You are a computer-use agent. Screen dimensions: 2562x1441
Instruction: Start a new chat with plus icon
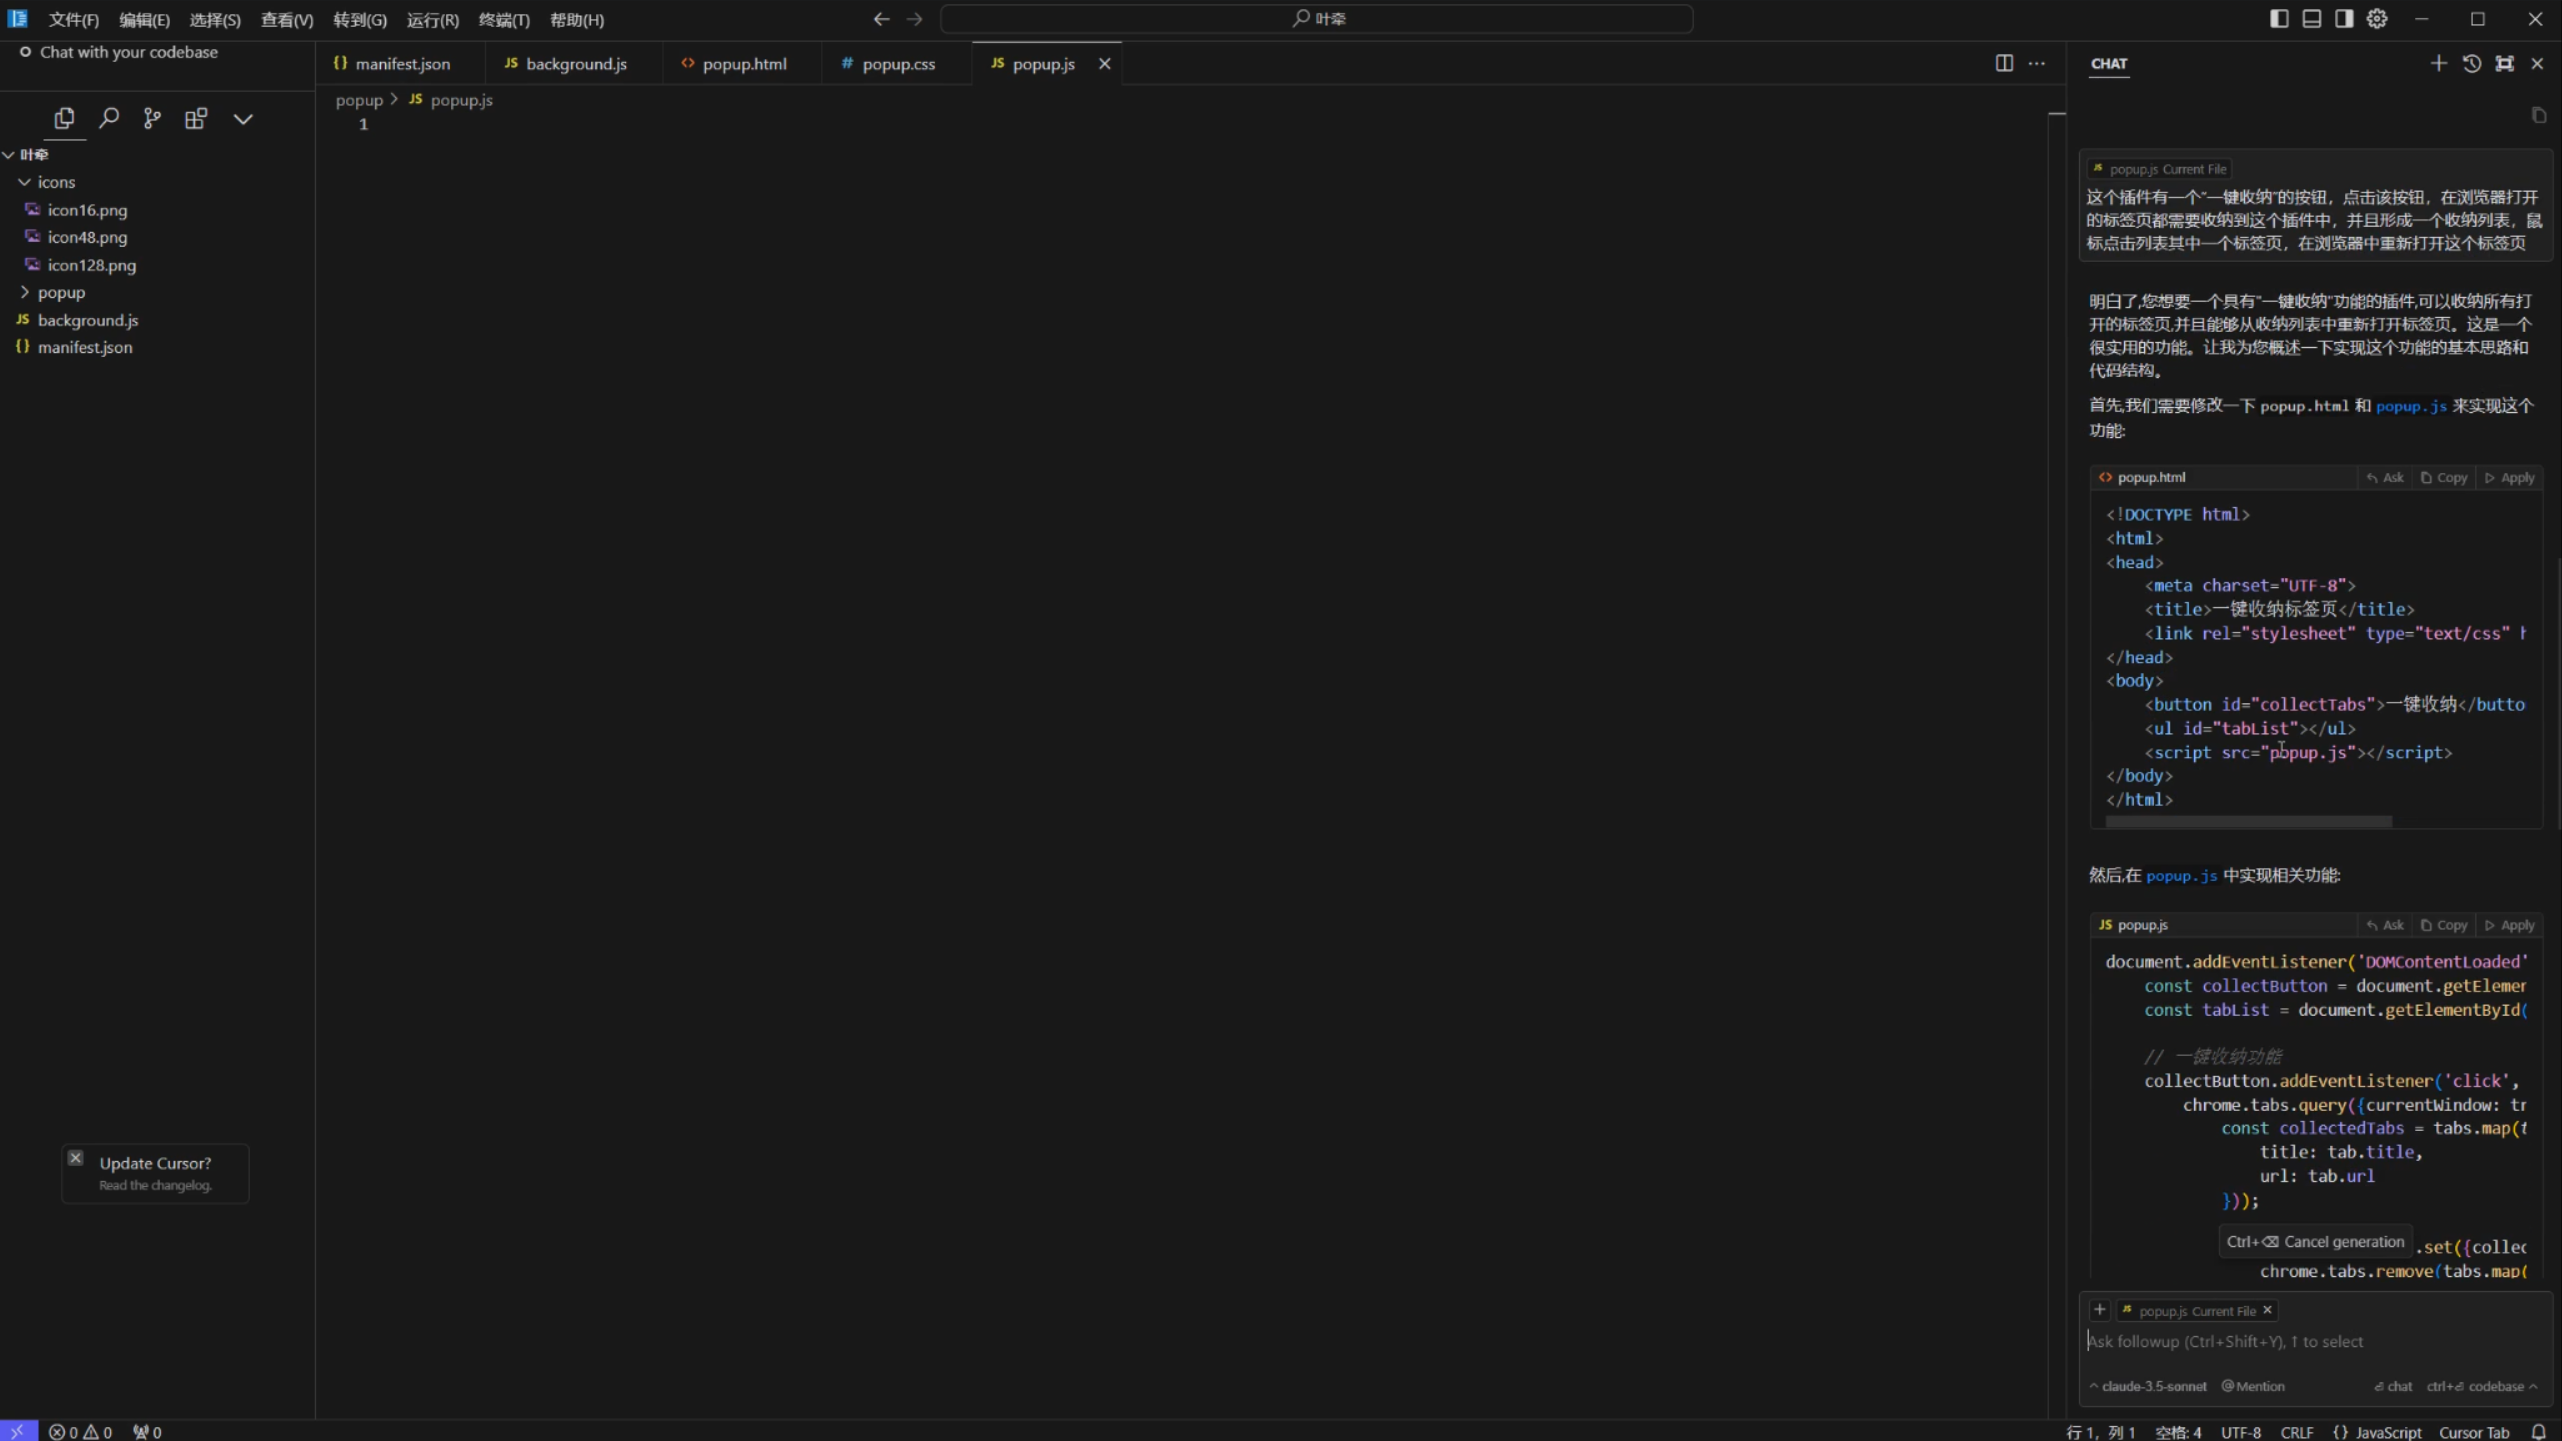[2438, 64]
